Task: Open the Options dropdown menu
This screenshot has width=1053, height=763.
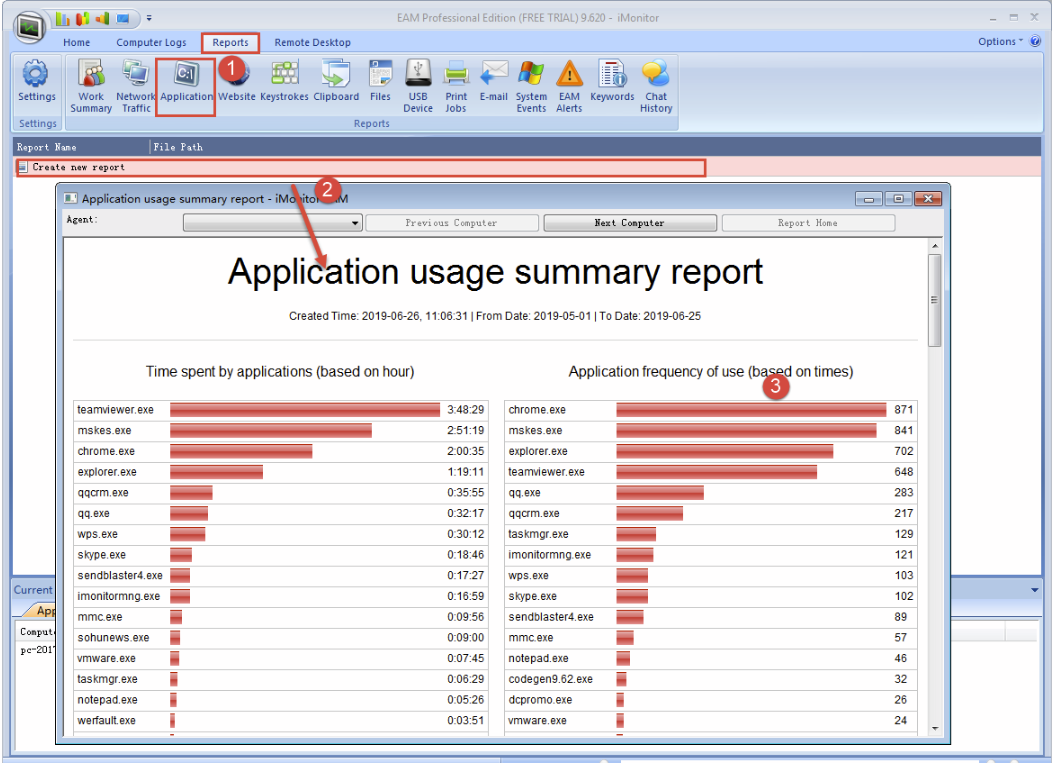Action: pos(1000,41)
